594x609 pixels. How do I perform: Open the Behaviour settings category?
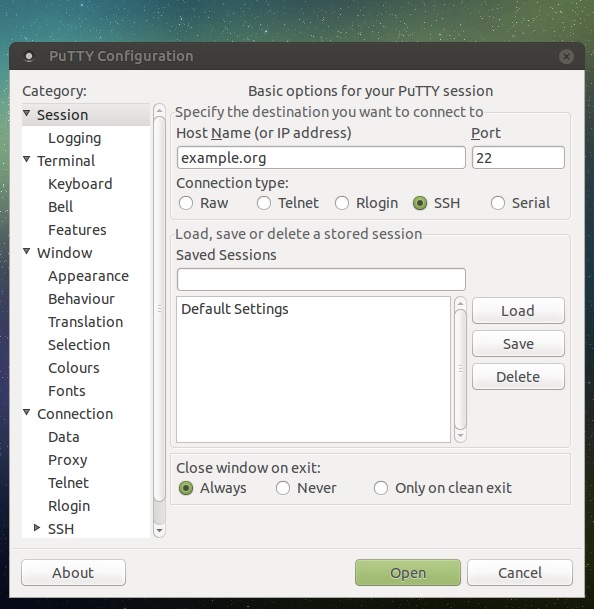(x=82, y=299)
